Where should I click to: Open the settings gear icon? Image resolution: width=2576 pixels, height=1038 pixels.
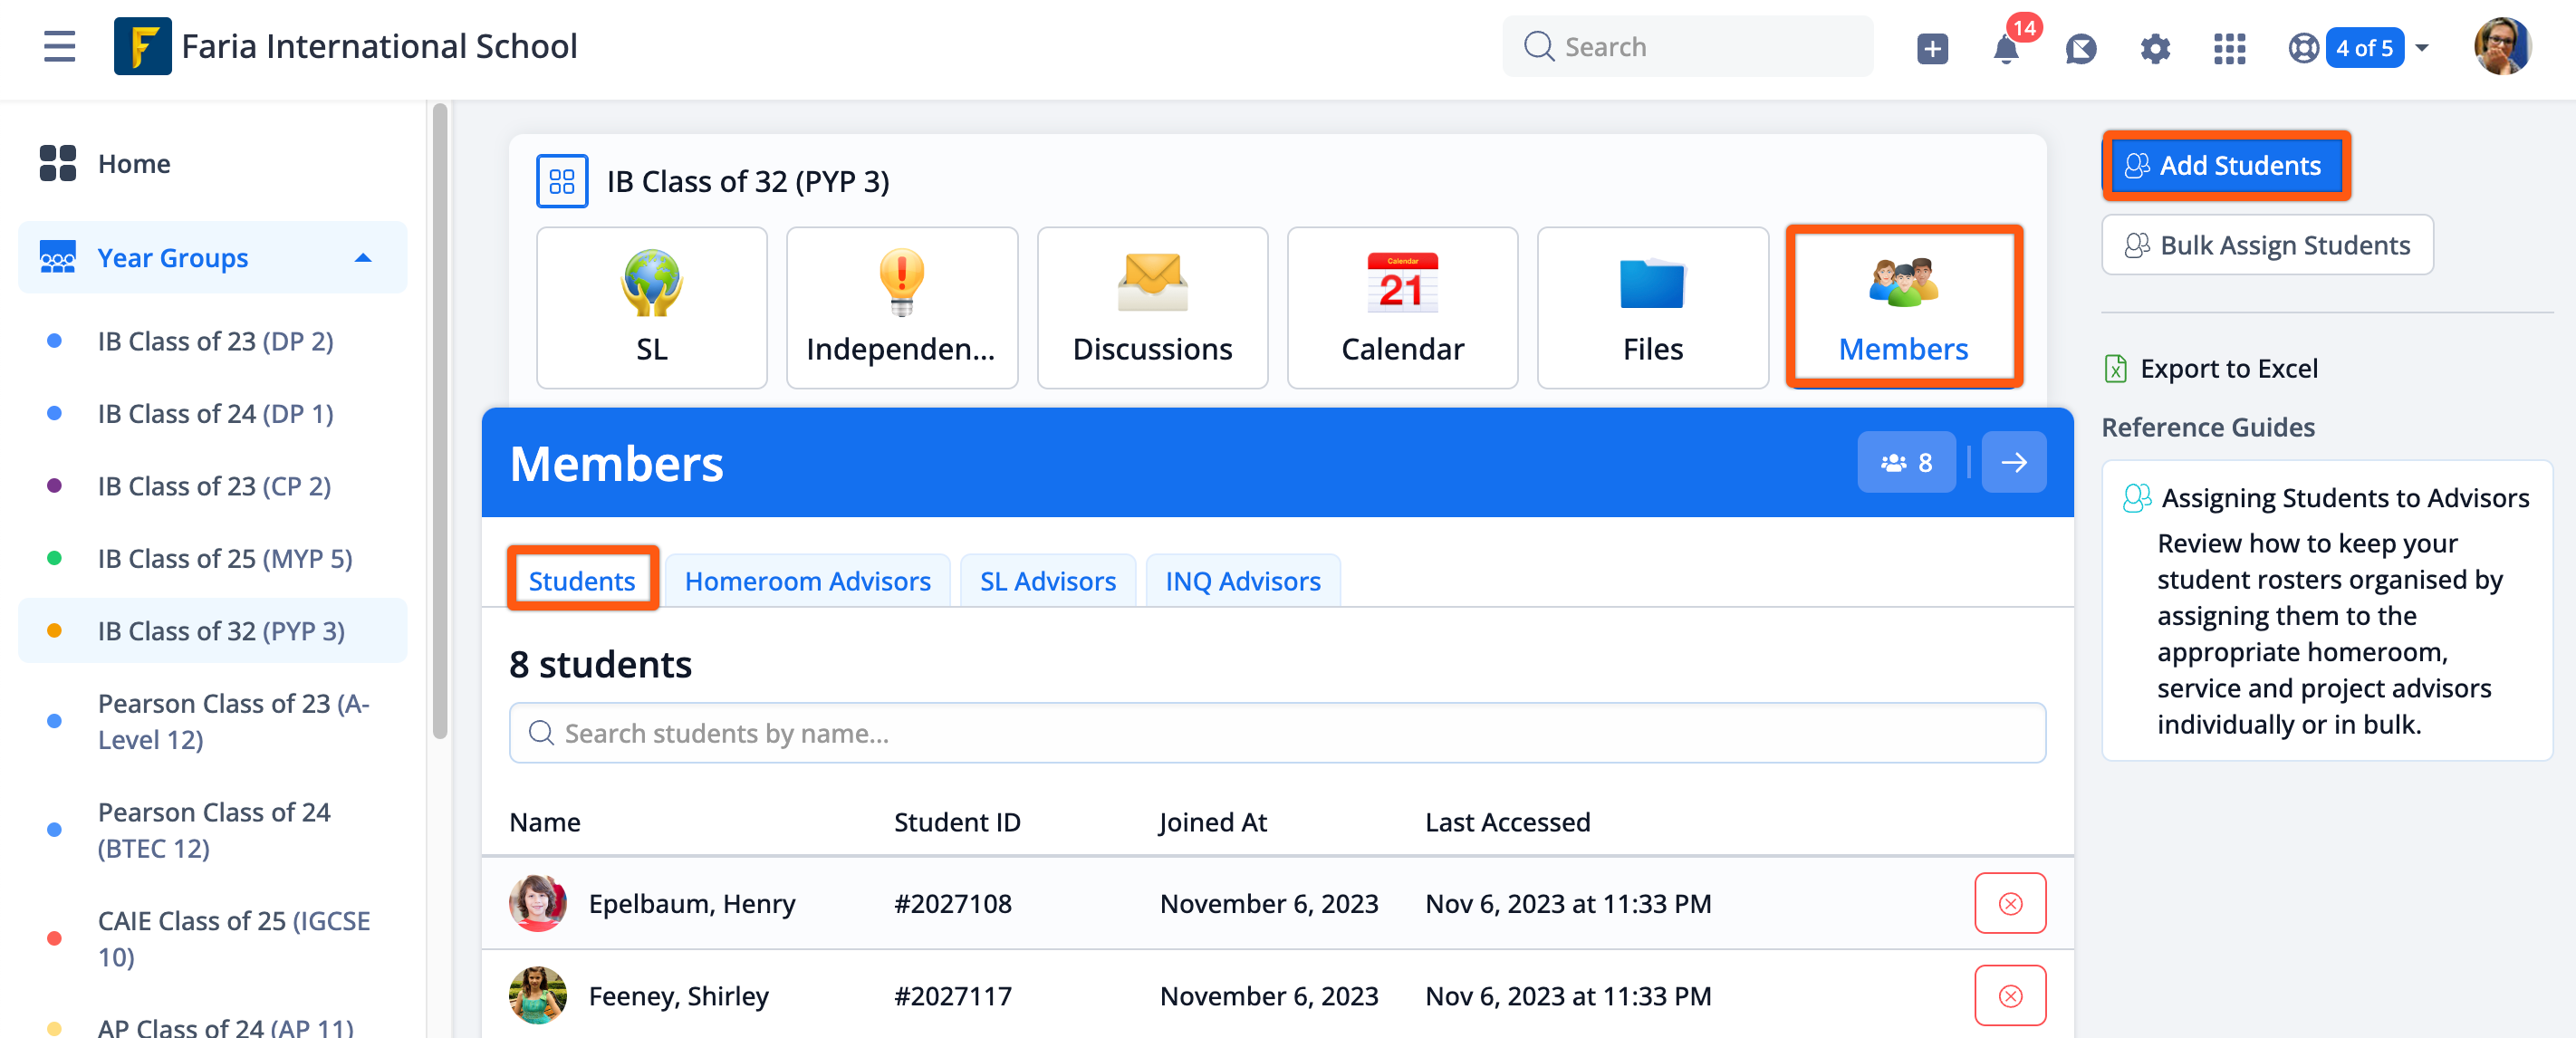click(x=2155, y=47)
